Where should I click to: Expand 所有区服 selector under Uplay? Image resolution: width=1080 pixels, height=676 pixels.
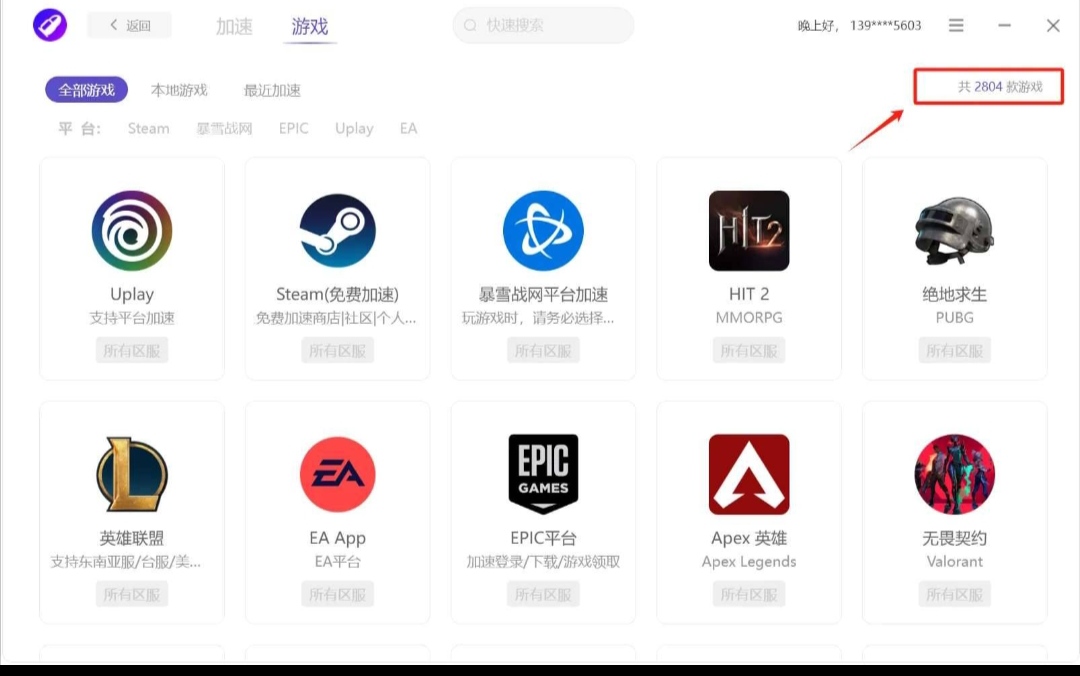pos(132,351)
